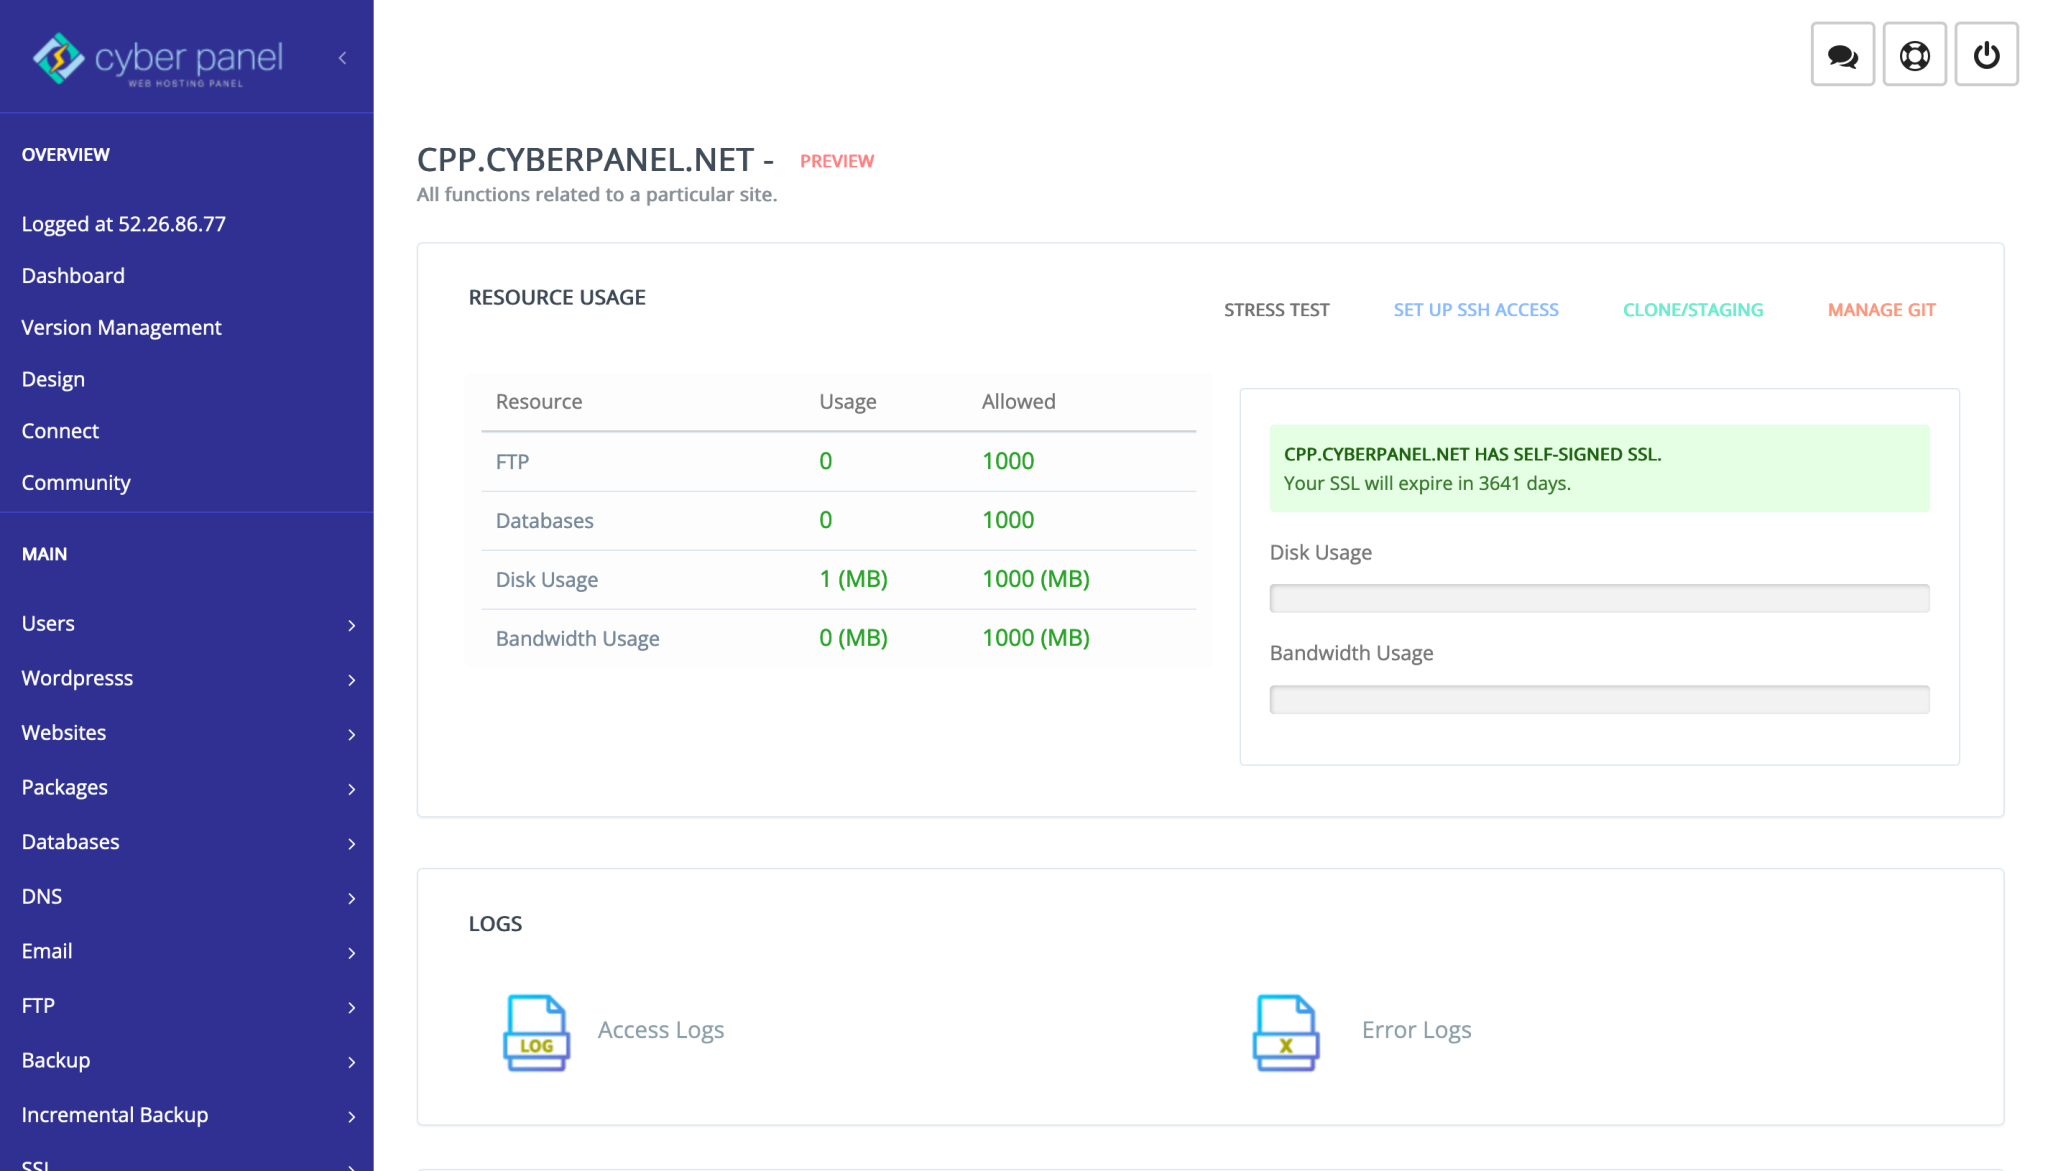Expand the Packages menu chevron
Image resolution: width=2048 pixels, height=1171 pixels.
(352, 789)
